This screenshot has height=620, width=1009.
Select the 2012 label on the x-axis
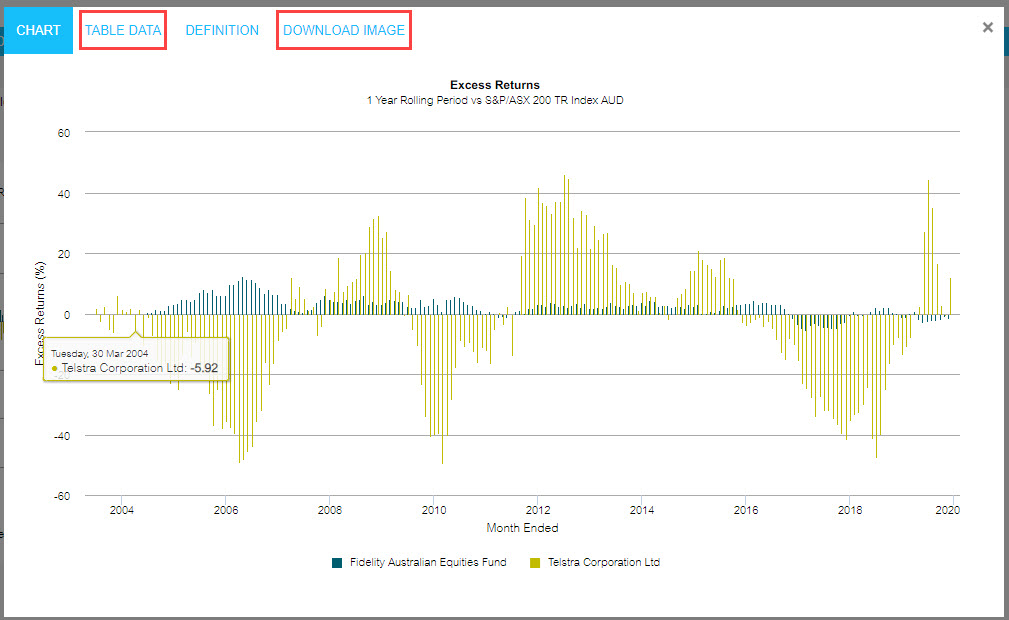(538, 510)
